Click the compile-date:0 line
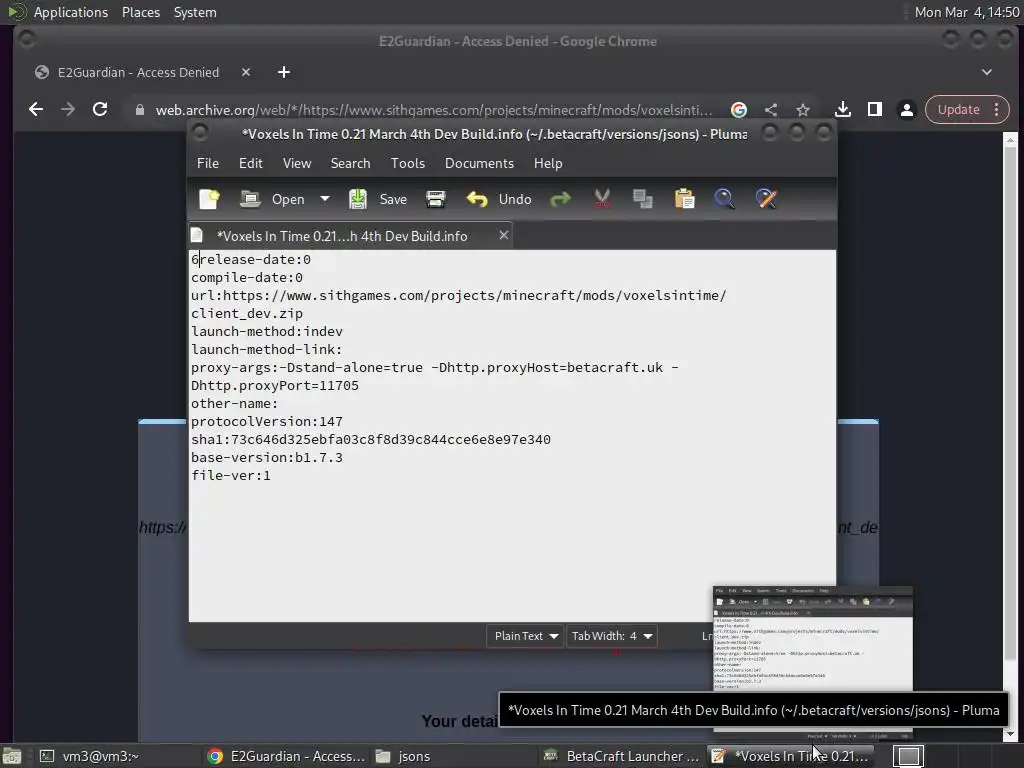 coord(246,278)
